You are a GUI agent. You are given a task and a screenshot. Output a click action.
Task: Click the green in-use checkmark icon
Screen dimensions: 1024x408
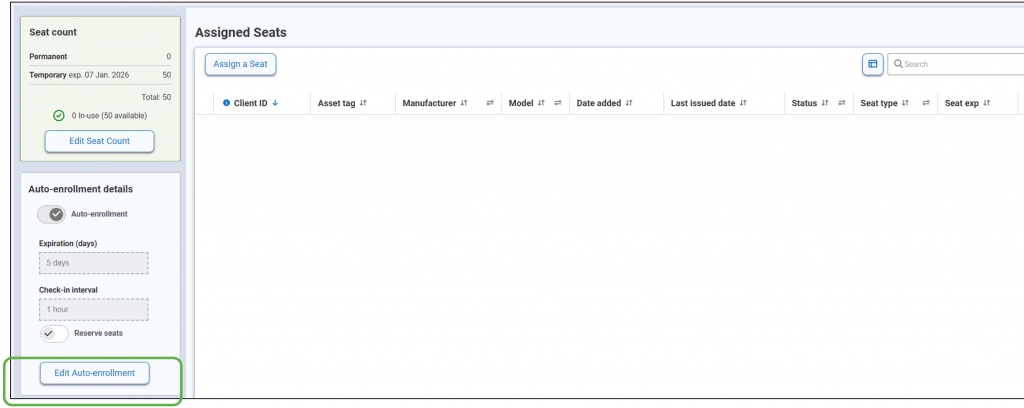point(59,116)
